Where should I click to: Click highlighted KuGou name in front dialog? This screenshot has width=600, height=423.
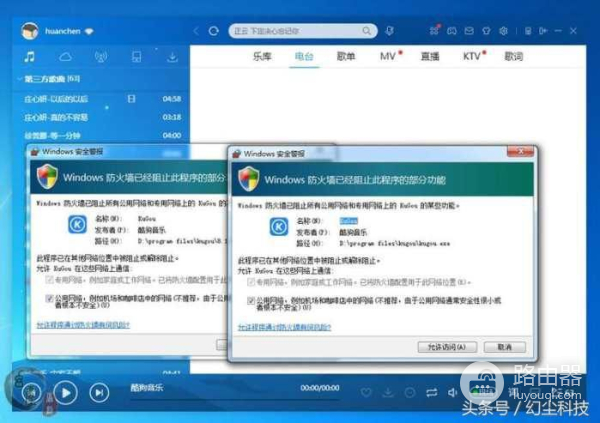(x=348, y=221)
